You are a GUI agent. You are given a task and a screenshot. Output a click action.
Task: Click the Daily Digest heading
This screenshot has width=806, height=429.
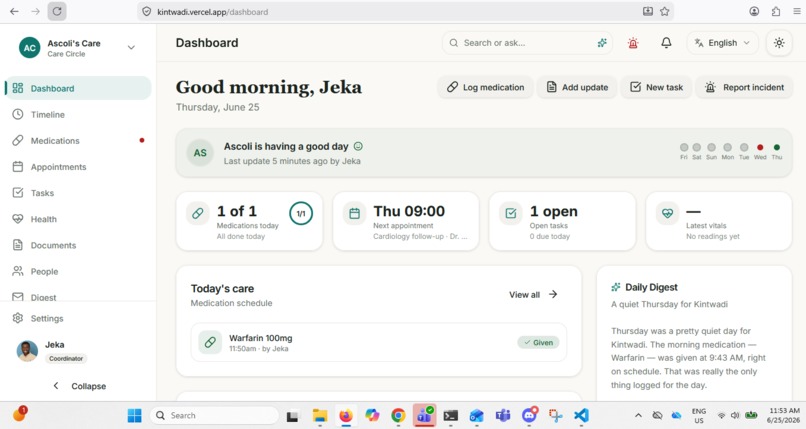pos(651,287)
